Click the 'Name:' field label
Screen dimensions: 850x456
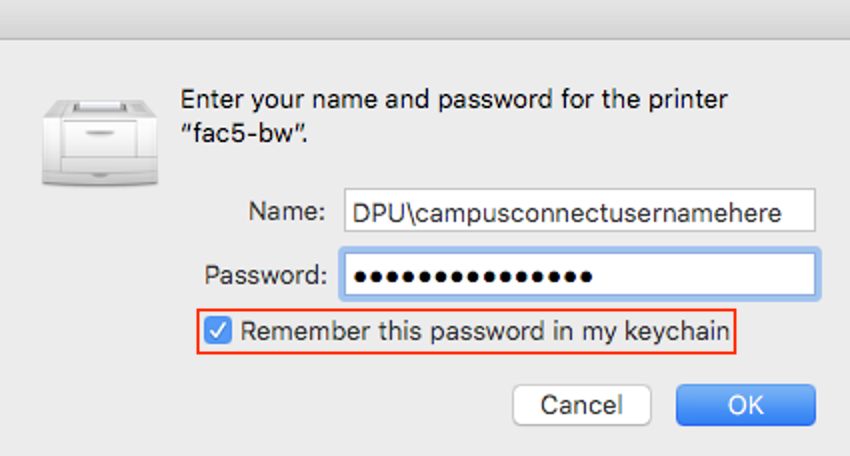(287, 211)
